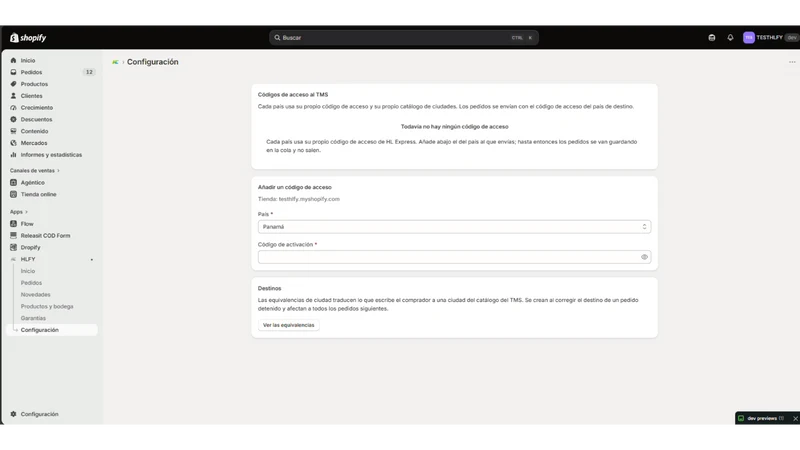Screen dimensions: 800x450
Task: Open the País dropdown showing Panamá
Action: click(x=454, y=227)
